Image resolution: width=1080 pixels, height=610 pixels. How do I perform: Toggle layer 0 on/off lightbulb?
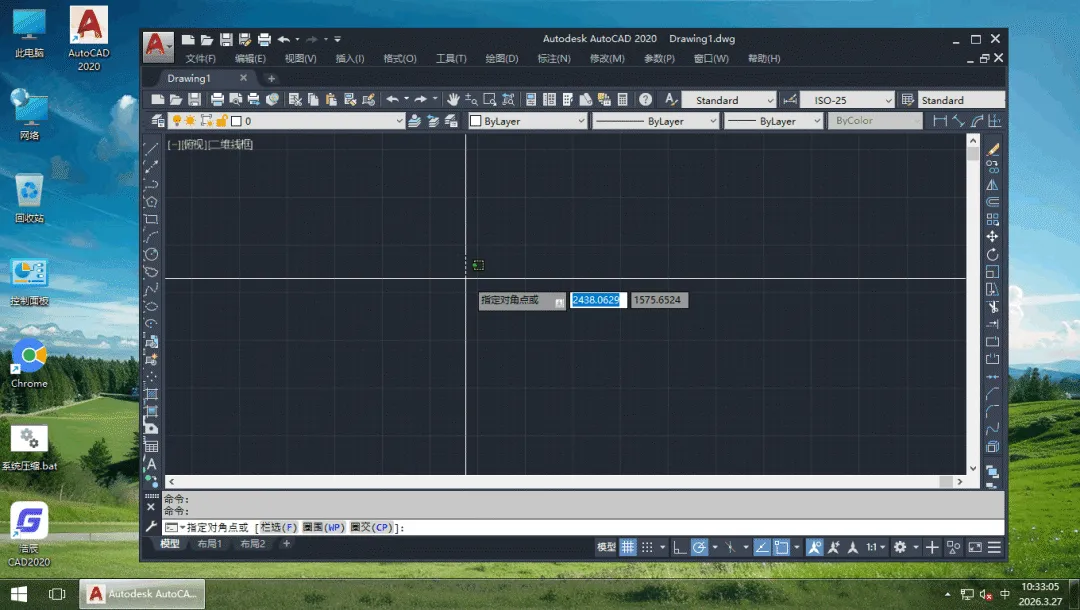click(x=176, y=121)
